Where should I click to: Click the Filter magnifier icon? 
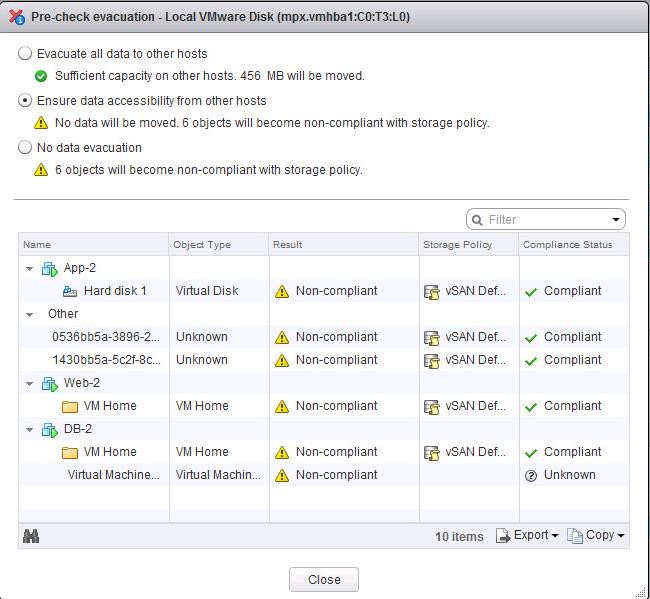click(x=477, y=220)
